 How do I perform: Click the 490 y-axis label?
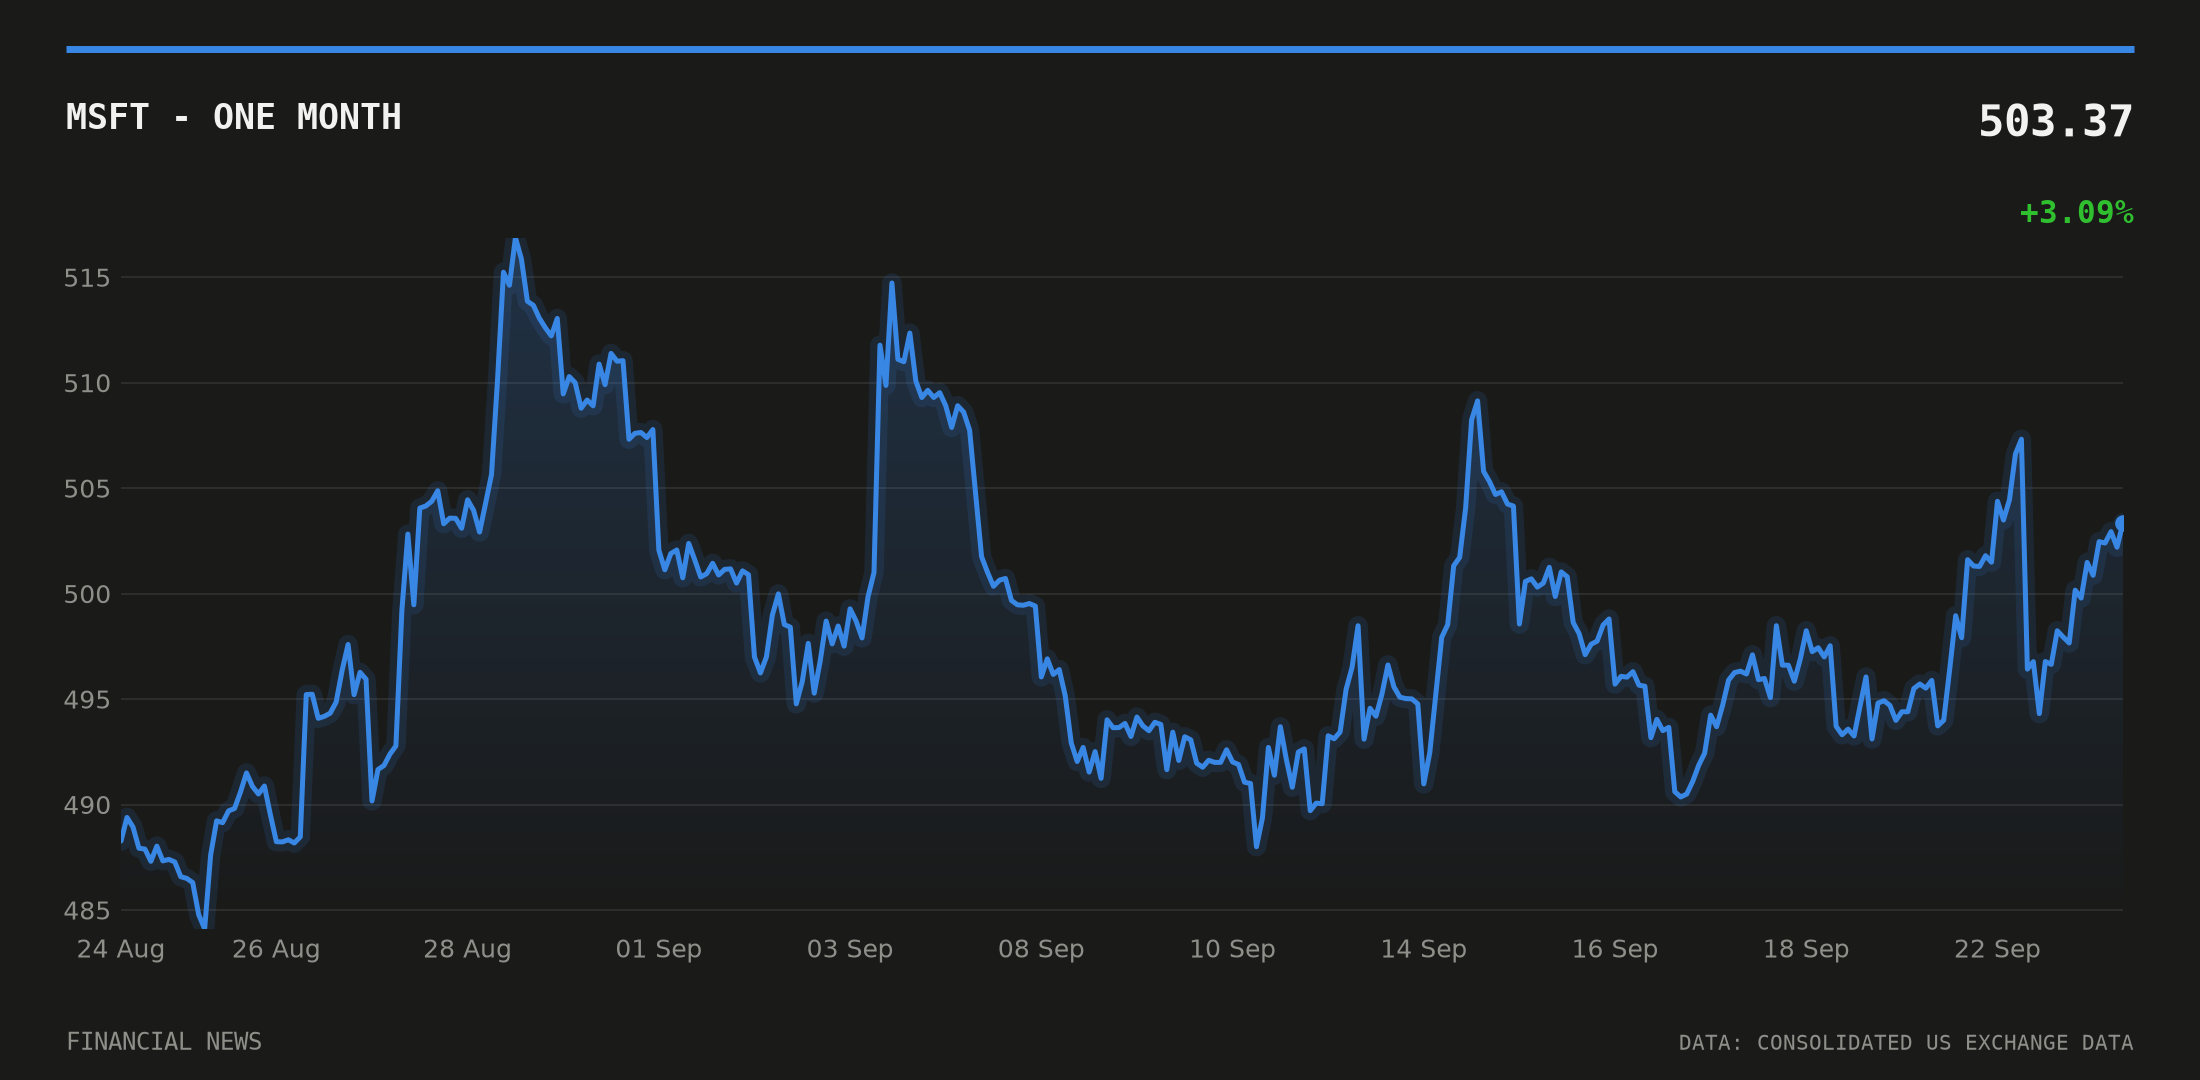pyautogui.click(x=87, y=806)
